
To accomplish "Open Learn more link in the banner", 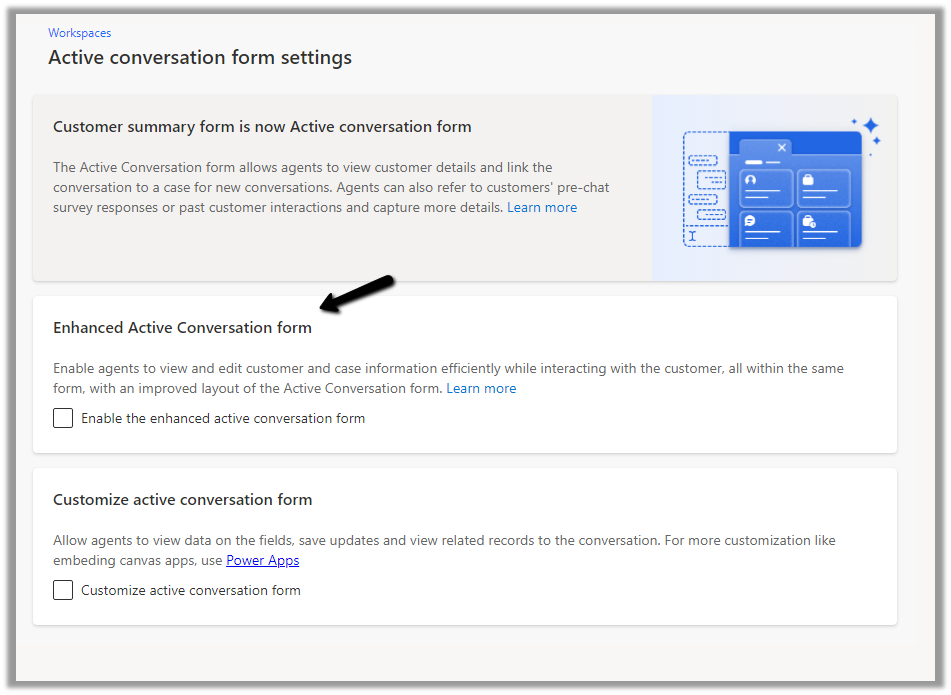I will point(542,207).
